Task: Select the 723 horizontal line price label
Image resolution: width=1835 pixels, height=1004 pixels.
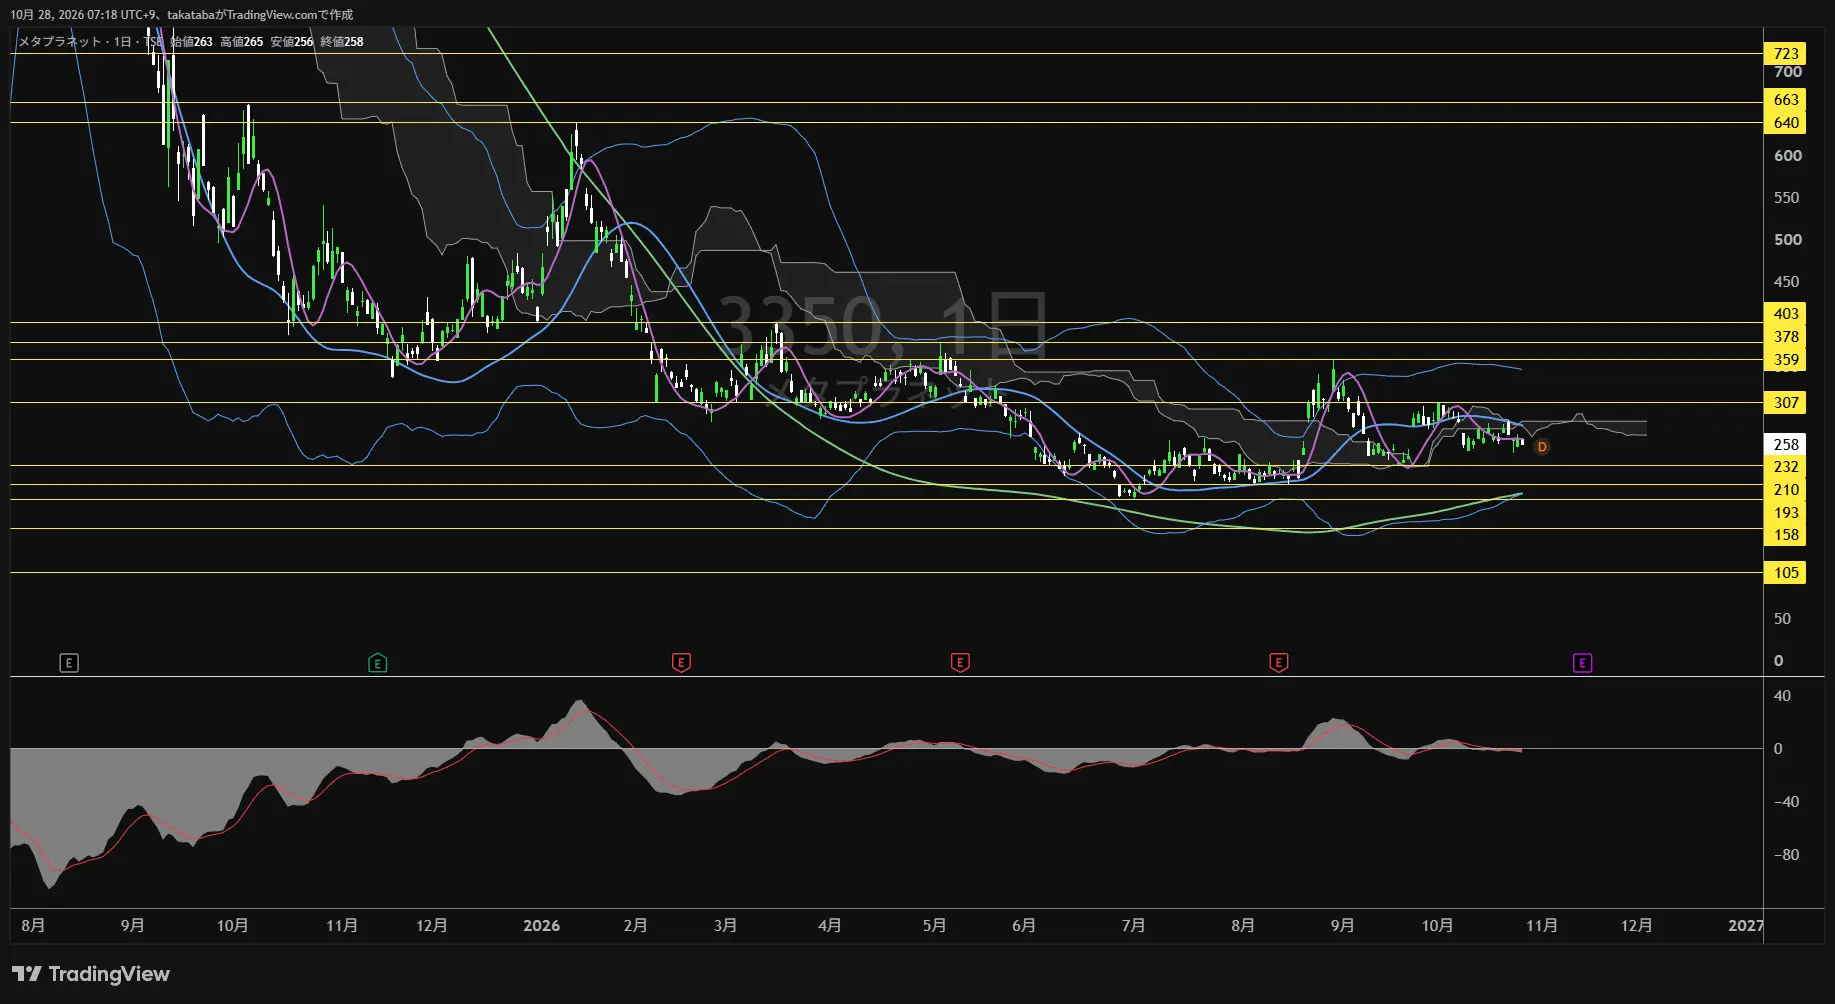Action: coord(1785,54)
